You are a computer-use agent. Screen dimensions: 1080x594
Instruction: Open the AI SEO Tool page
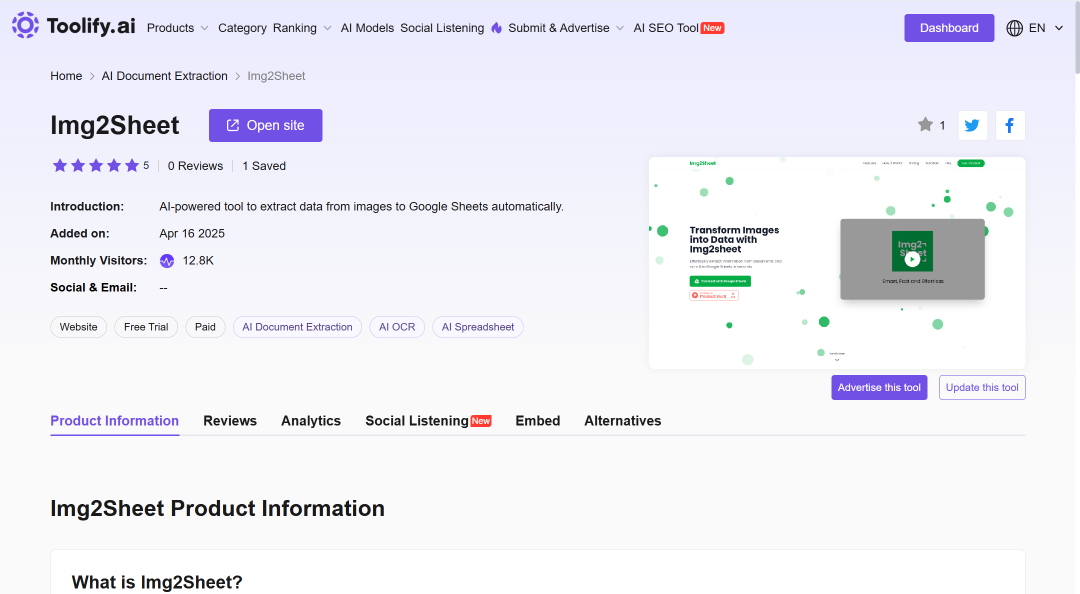point(678,28)
